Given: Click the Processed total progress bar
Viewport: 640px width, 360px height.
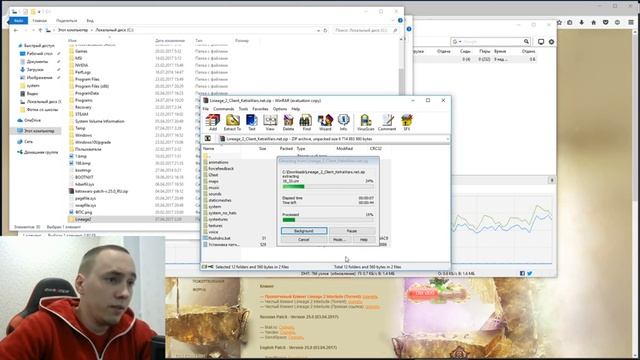Looking at the screenshot, I should point(328,220).
